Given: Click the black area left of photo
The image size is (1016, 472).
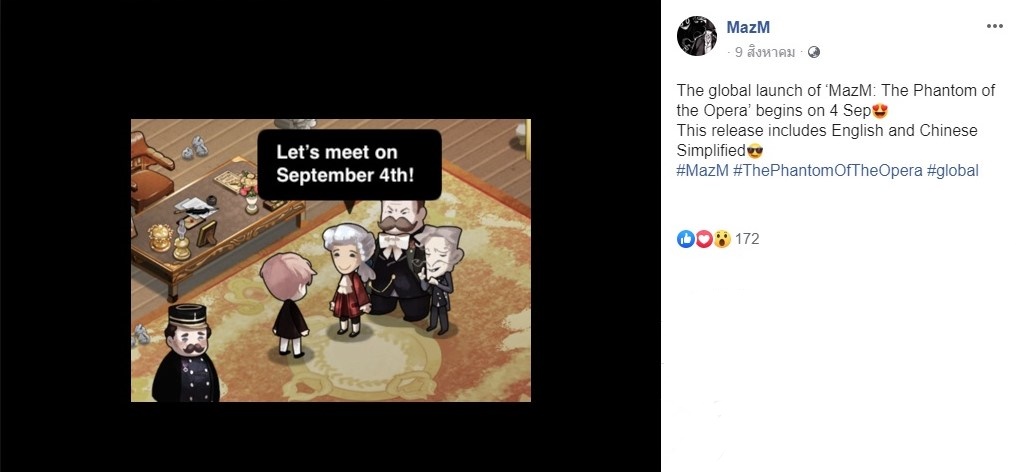Looking at the screenshot, I should 65,236.
